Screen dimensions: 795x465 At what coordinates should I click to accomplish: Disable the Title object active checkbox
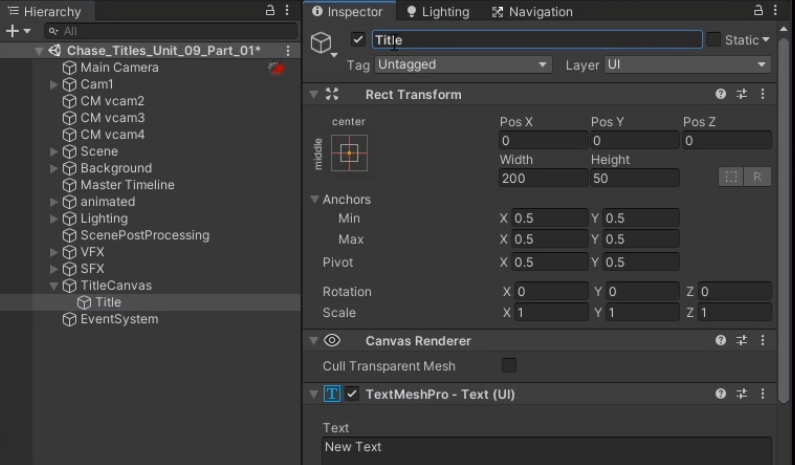(x=358, y=40)
